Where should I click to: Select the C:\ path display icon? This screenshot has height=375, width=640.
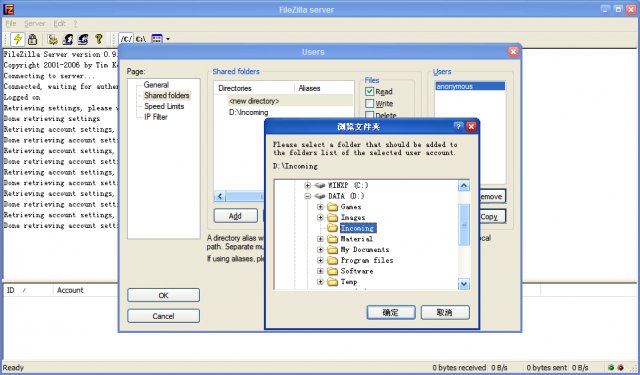coord(141,39)
